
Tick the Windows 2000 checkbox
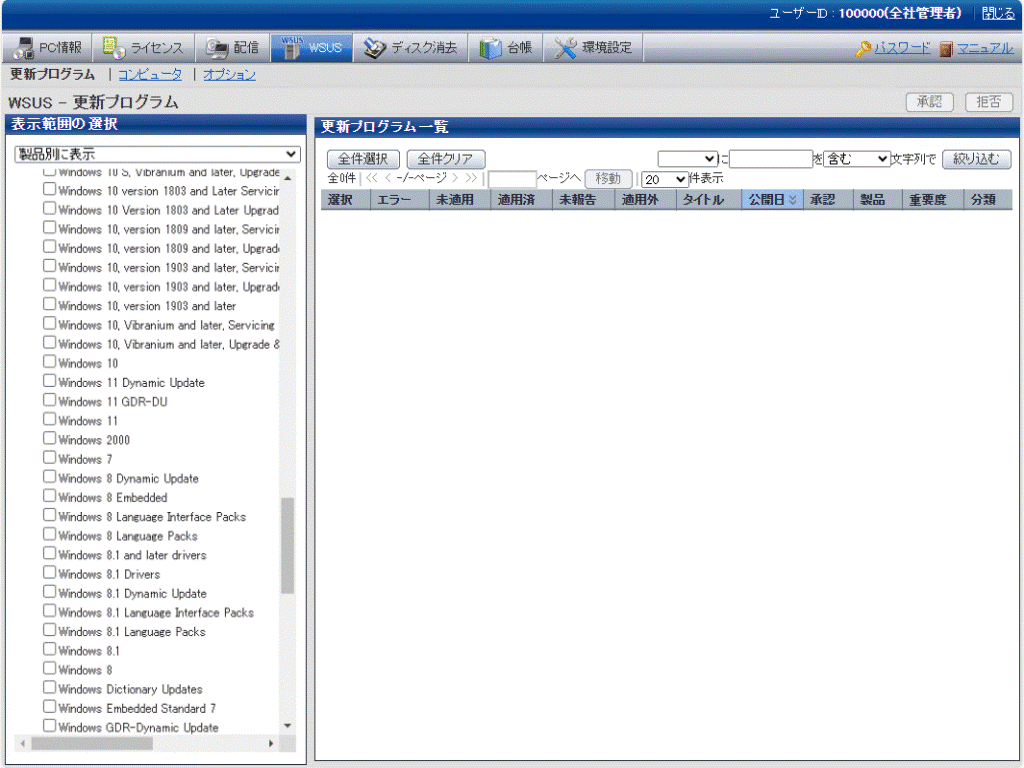click(50, 438)
